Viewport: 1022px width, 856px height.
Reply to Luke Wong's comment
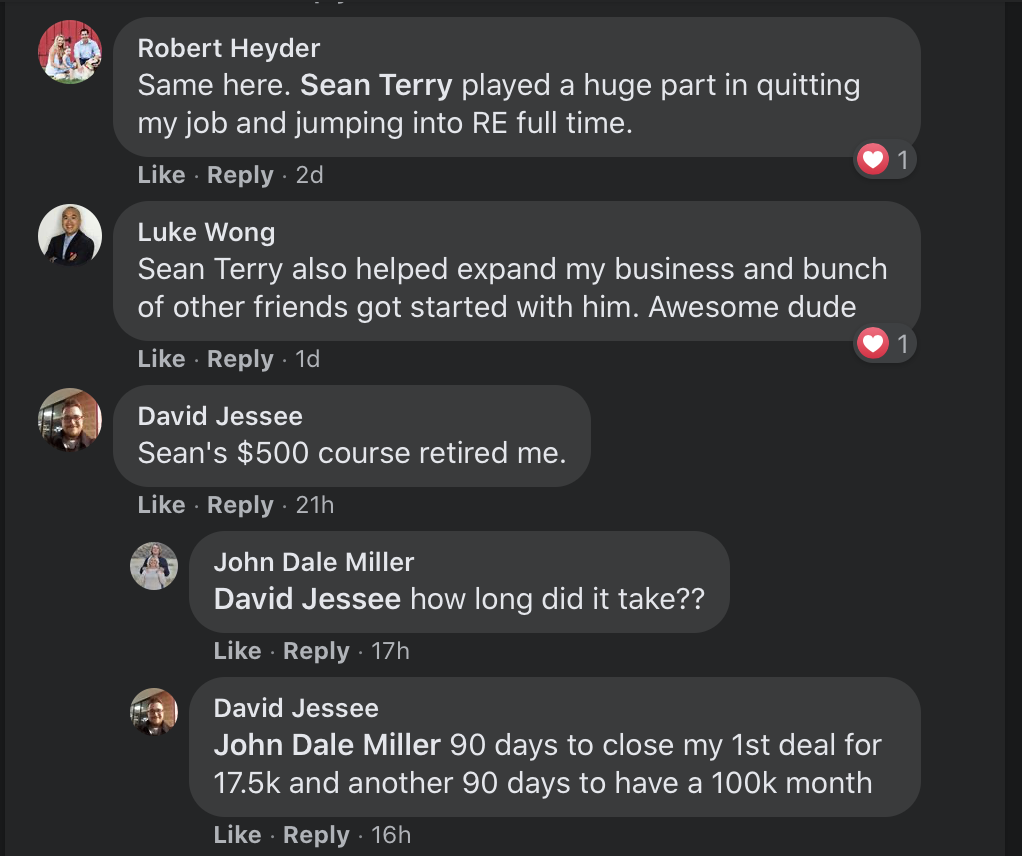pos(240,359)
